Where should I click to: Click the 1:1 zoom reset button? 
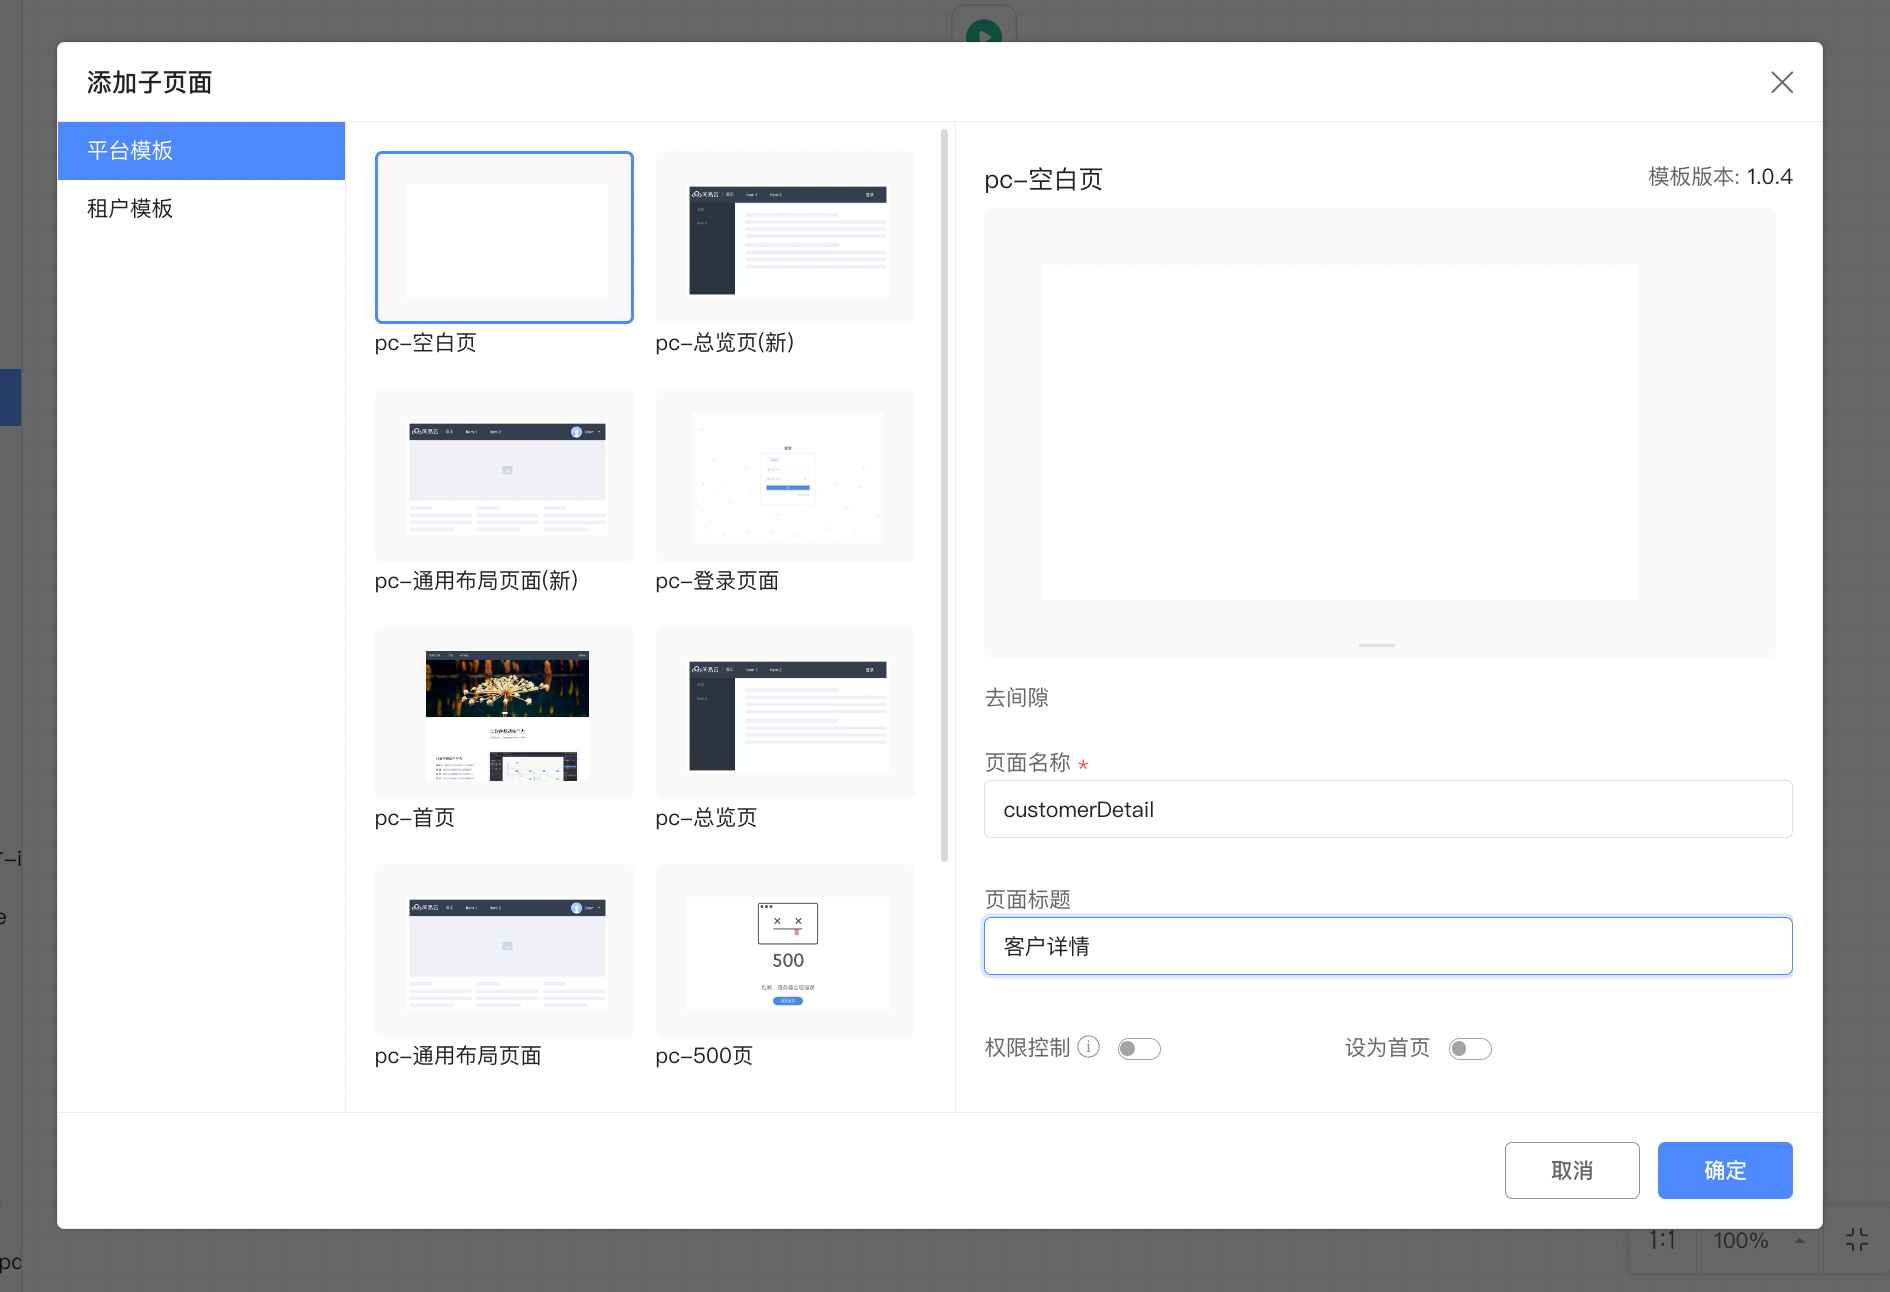pyautogui.click(x=1662, y=1241)
